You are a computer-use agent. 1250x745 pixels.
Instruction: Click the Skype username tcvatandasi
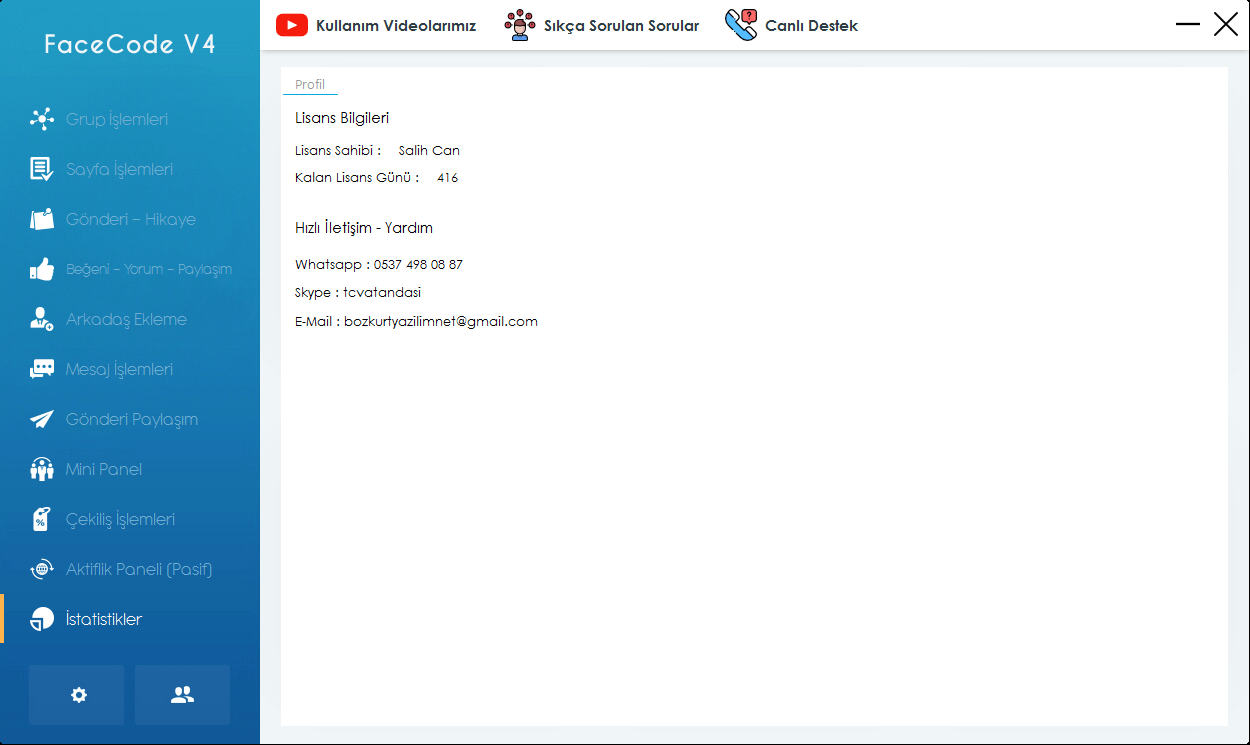click(x=382, y=293)
